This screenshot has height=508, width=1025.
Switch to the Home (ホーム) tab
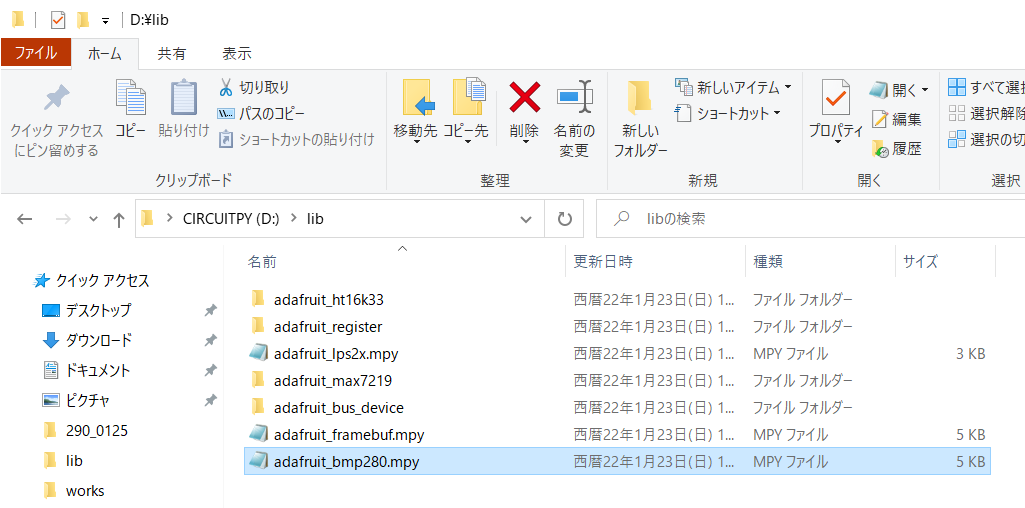105,54
